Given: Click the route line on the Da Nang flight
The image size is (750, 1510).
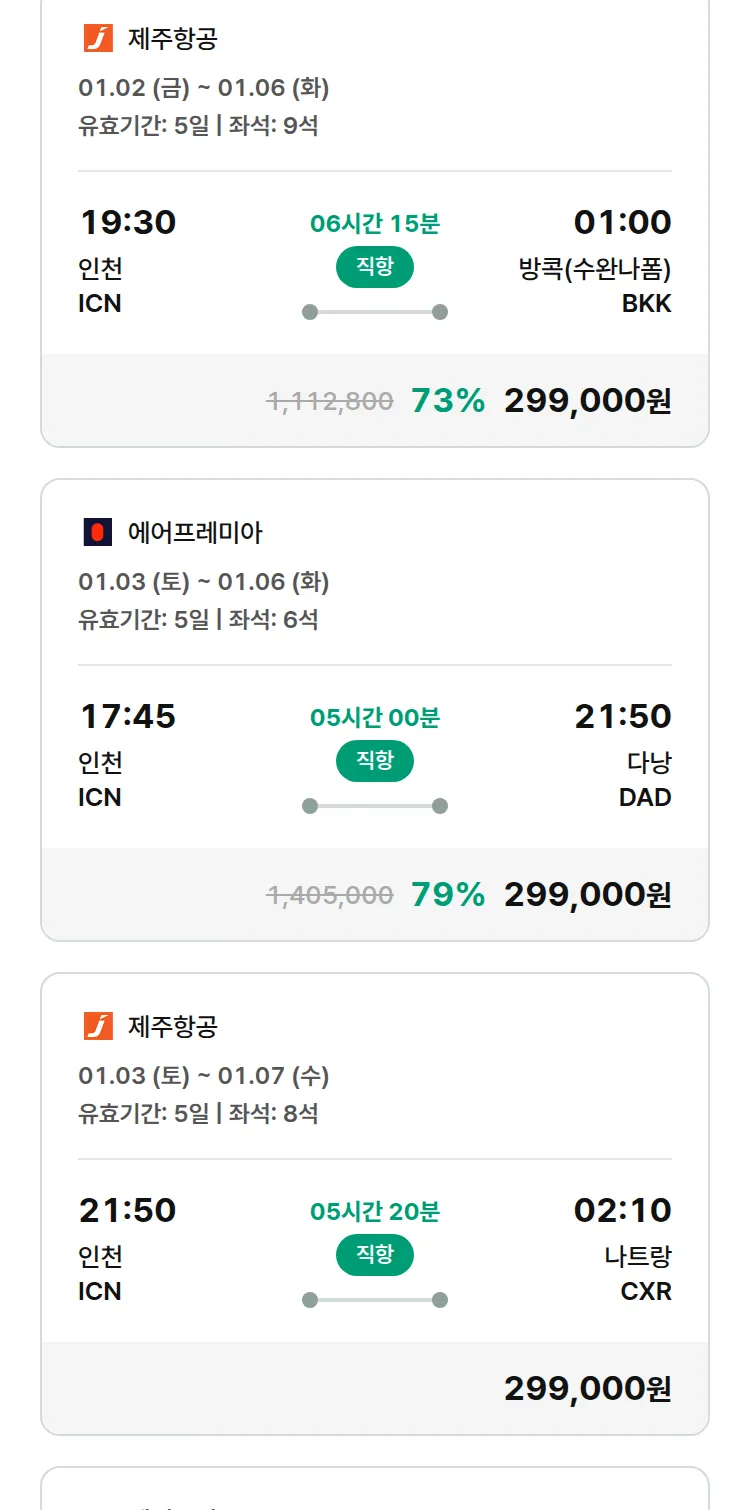Looking at the screenshot, I should click(x=374, y=806).
